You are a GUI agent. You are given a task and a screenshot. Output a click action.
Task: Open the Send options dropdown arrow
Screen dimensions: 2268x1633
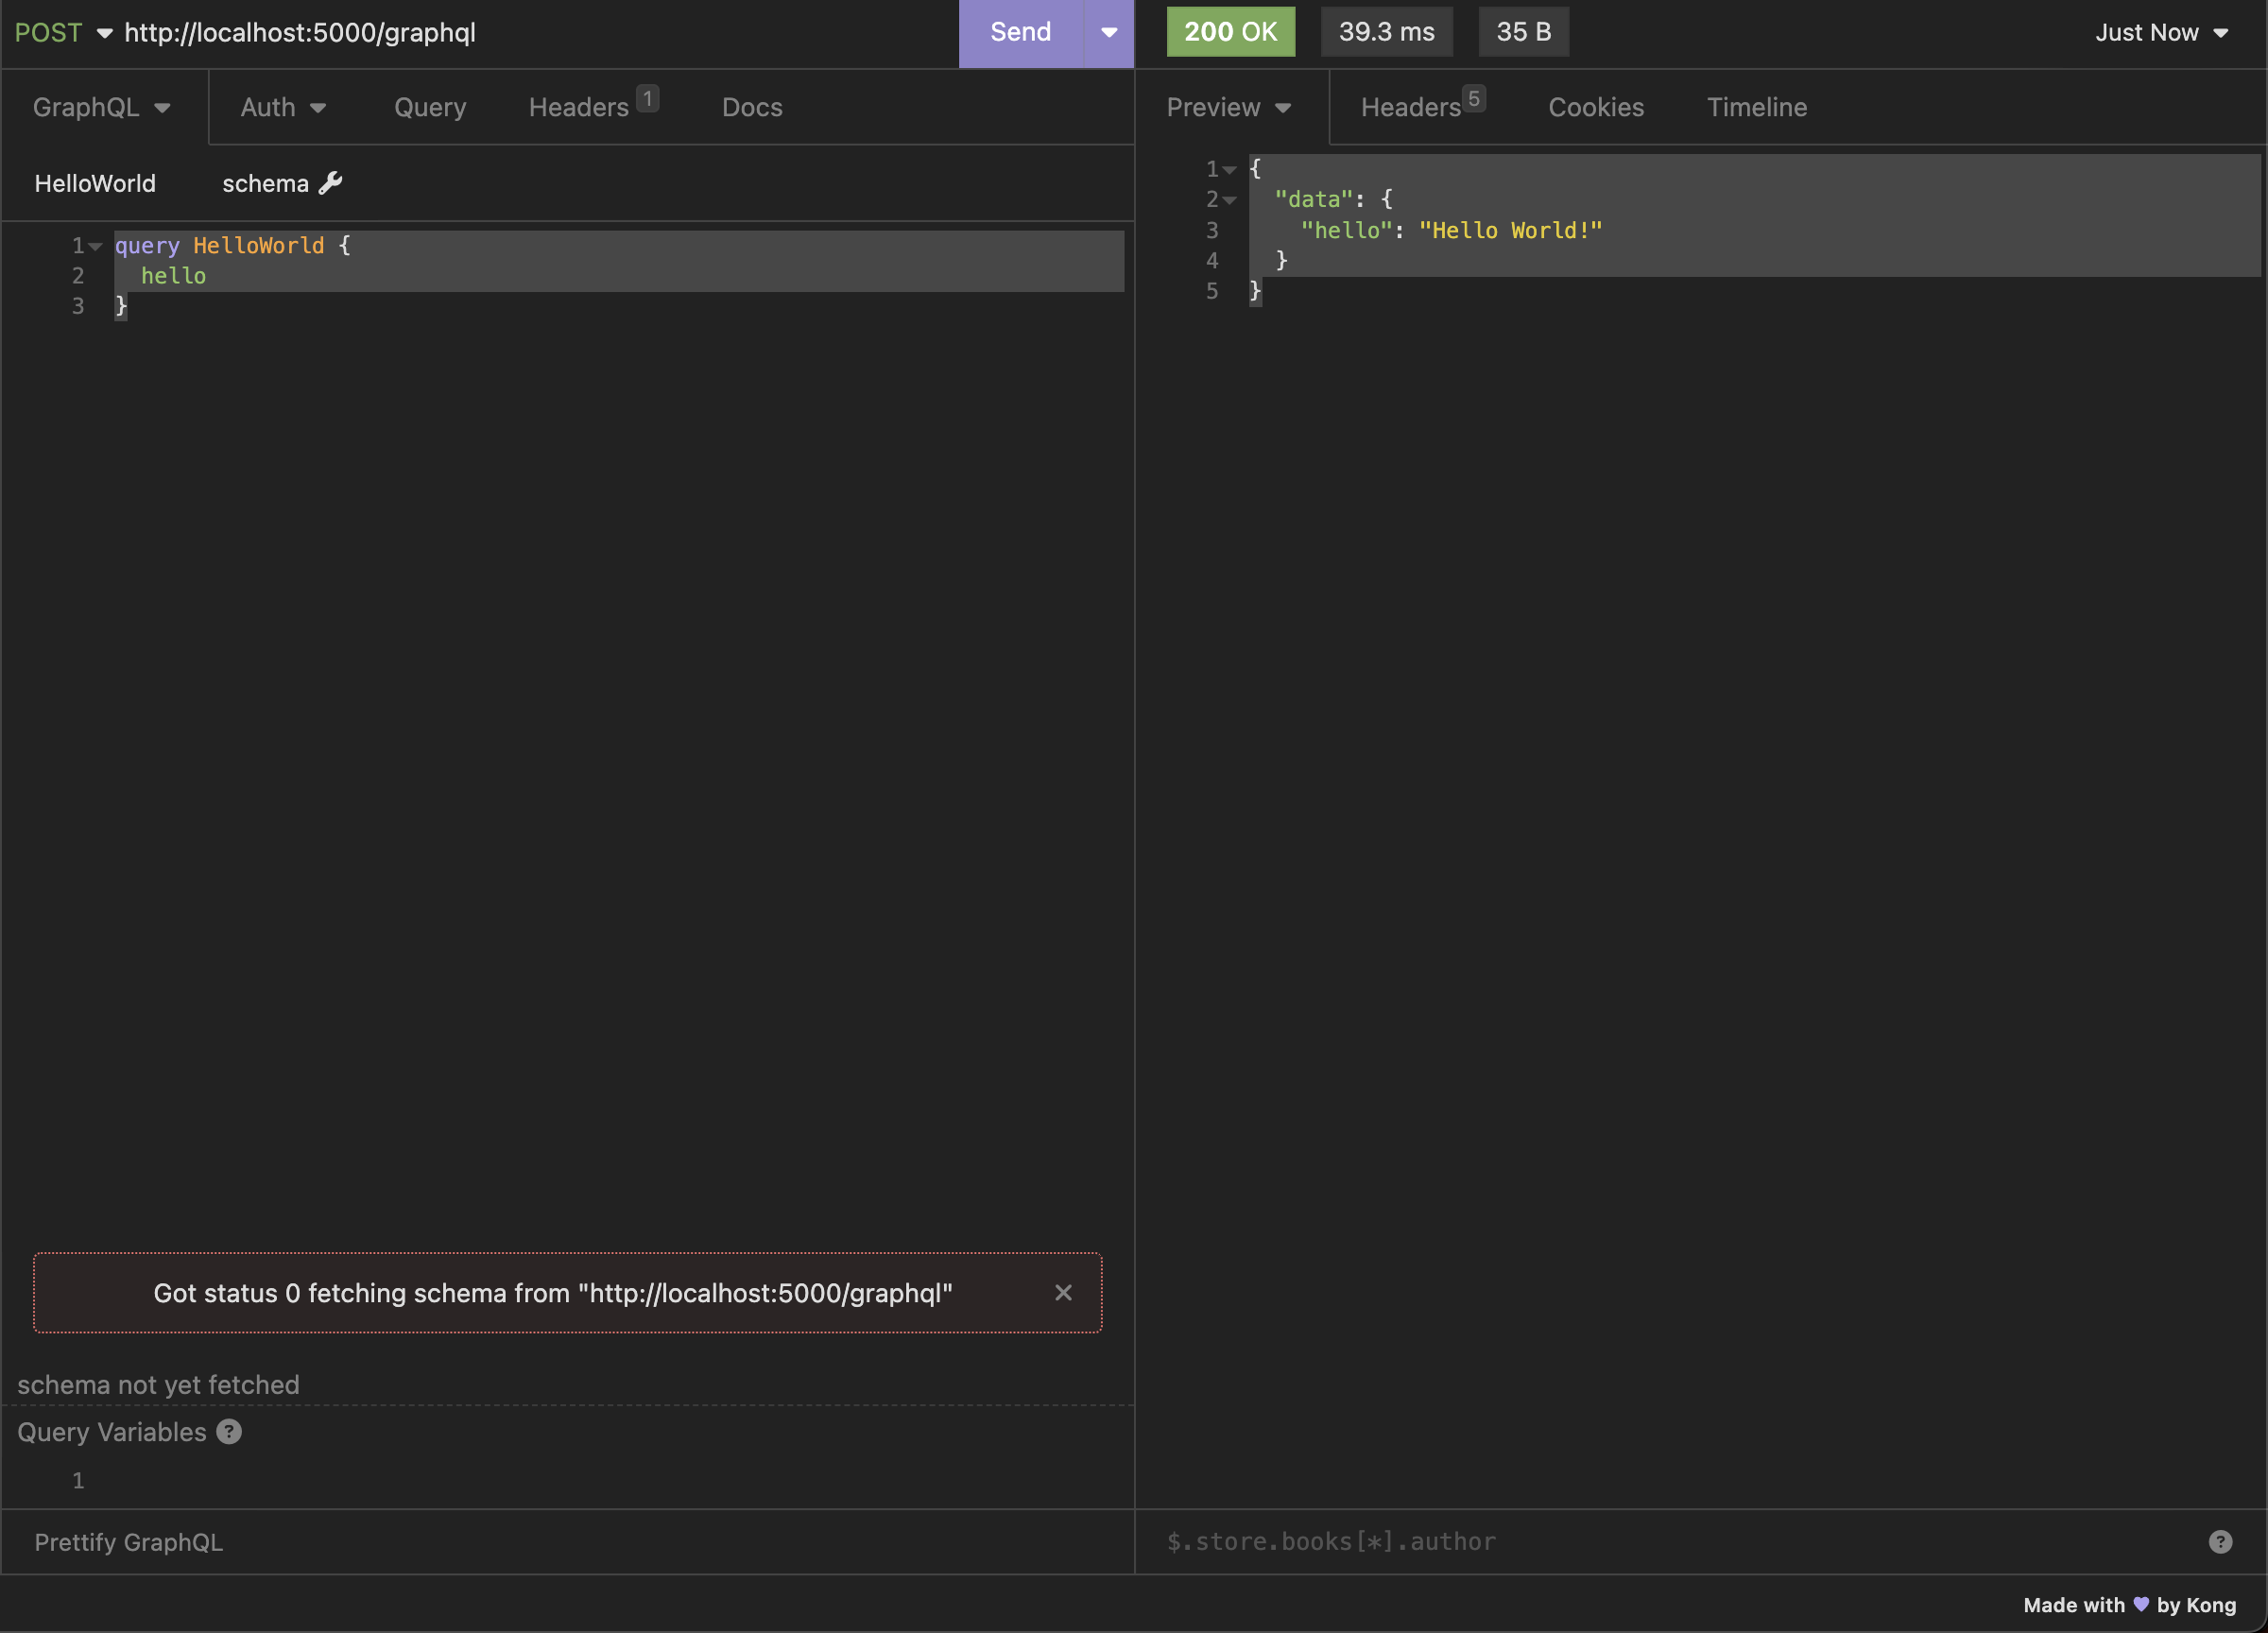1108,32
